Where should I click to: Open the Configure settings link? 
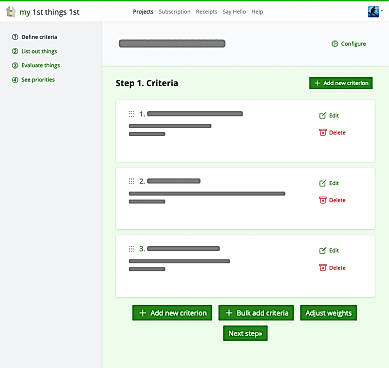tap(349, 44)
